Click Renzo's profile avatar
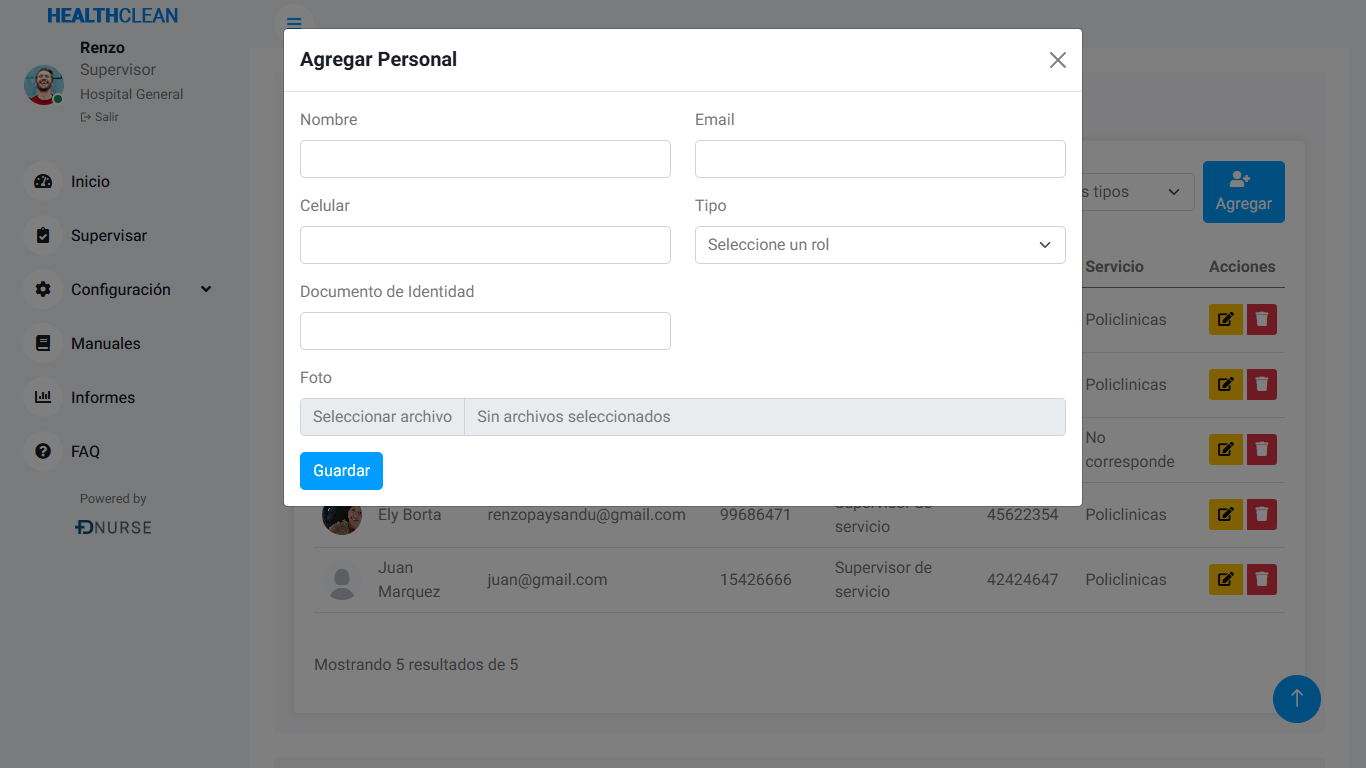Viewport: 1366px width, 768px height. 43,85
